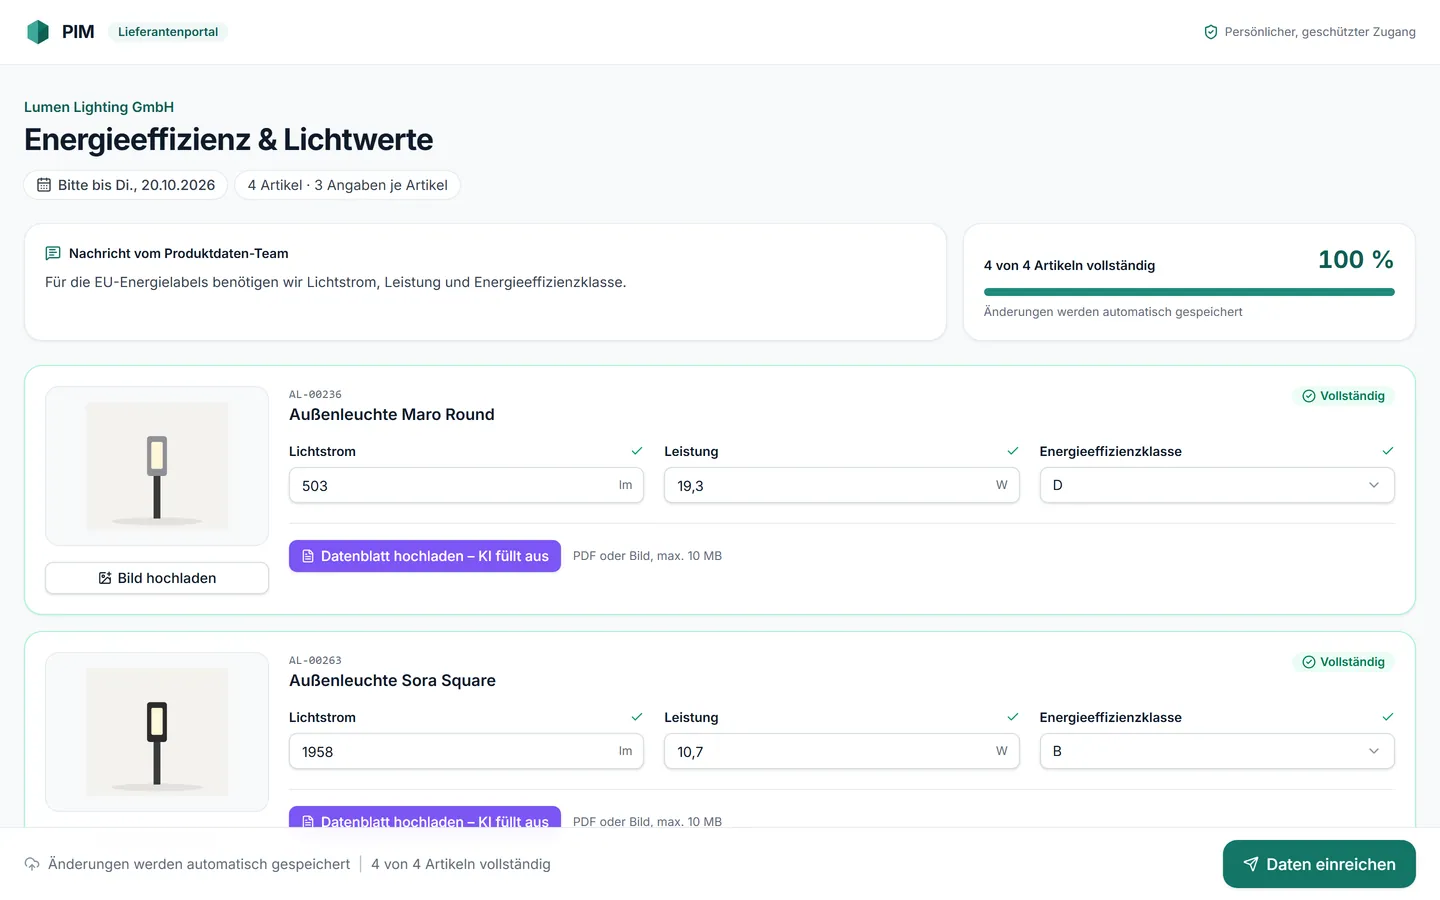Click the checkmark next to Sora Square Lichtstrom

(x=637, y=717)
